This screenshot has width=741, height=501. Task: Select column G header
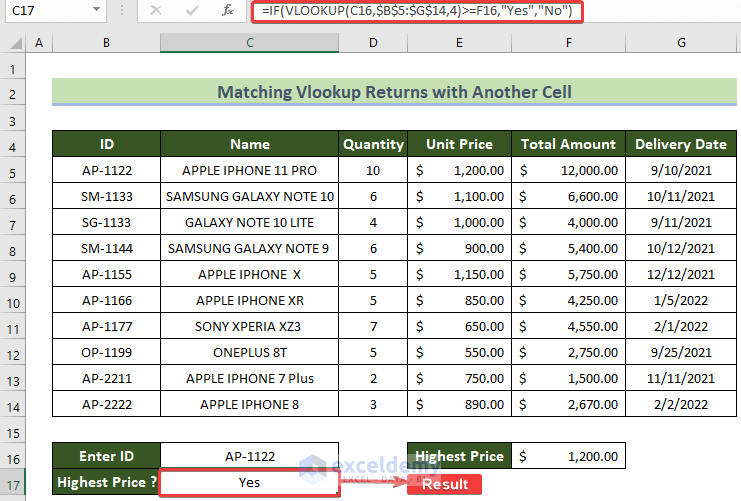[x=681, y=43]
